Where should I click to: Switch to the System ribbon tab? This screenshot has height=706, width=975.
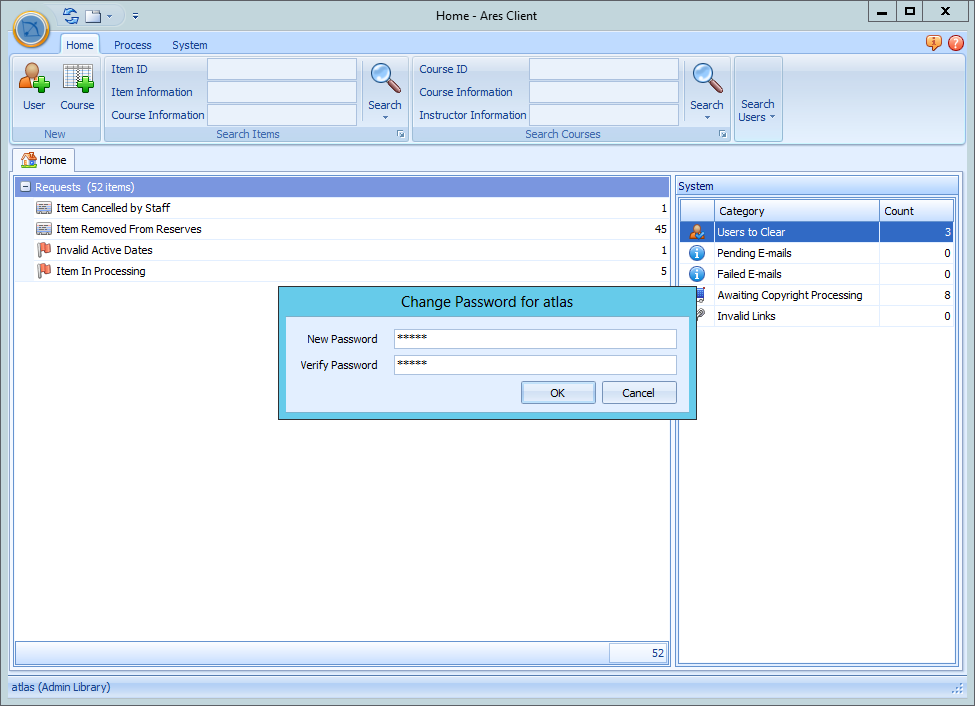(189, 44)
